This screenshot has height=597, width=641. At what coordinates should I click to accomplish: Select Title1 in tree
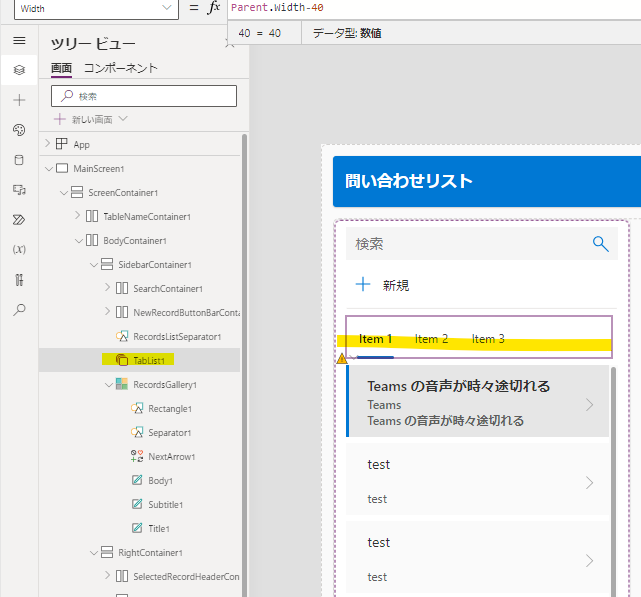pyautogui.click(x=159, y=528)
